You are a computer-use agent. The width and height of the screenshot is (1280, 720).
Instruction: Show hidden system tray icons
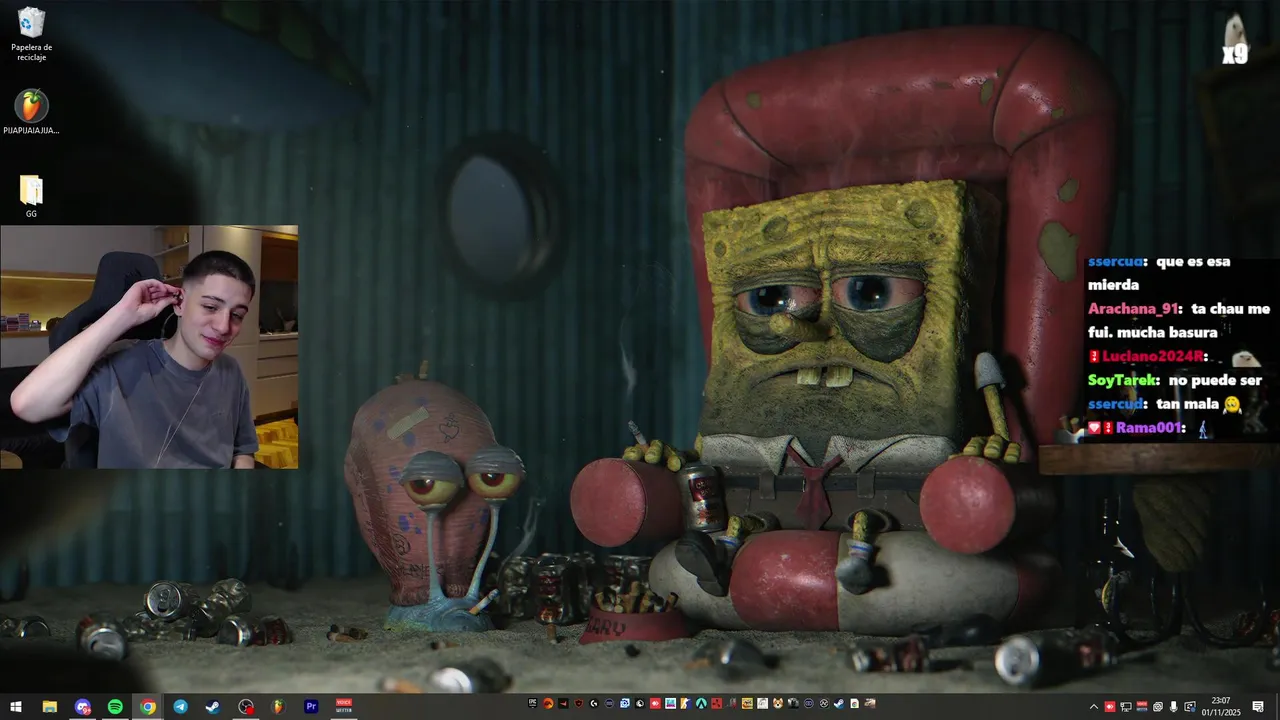pyautogui.click(x=1094, y=707)
